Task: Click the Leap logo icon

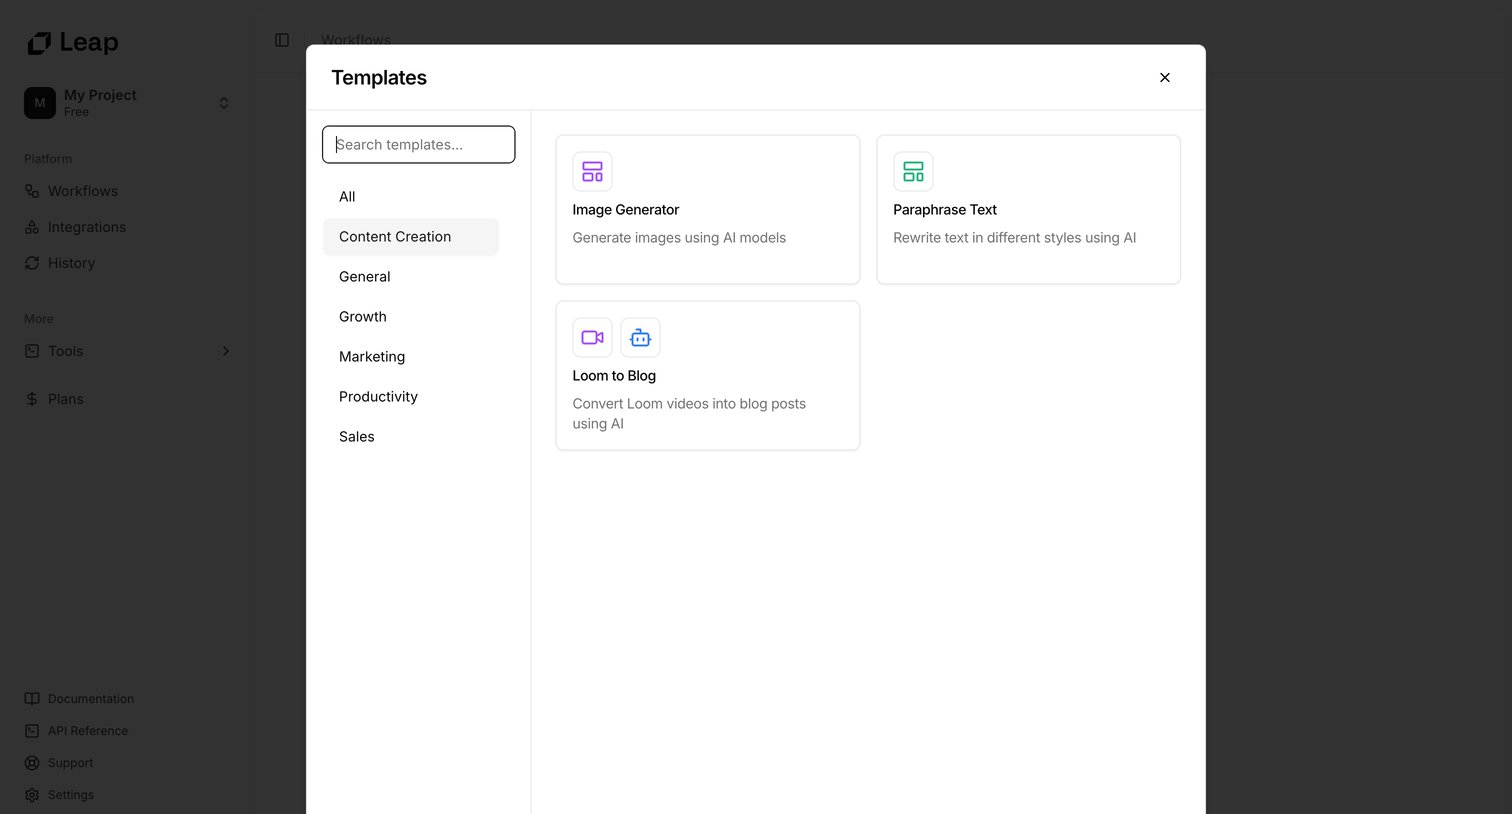Action: click(x=39, y=43)
